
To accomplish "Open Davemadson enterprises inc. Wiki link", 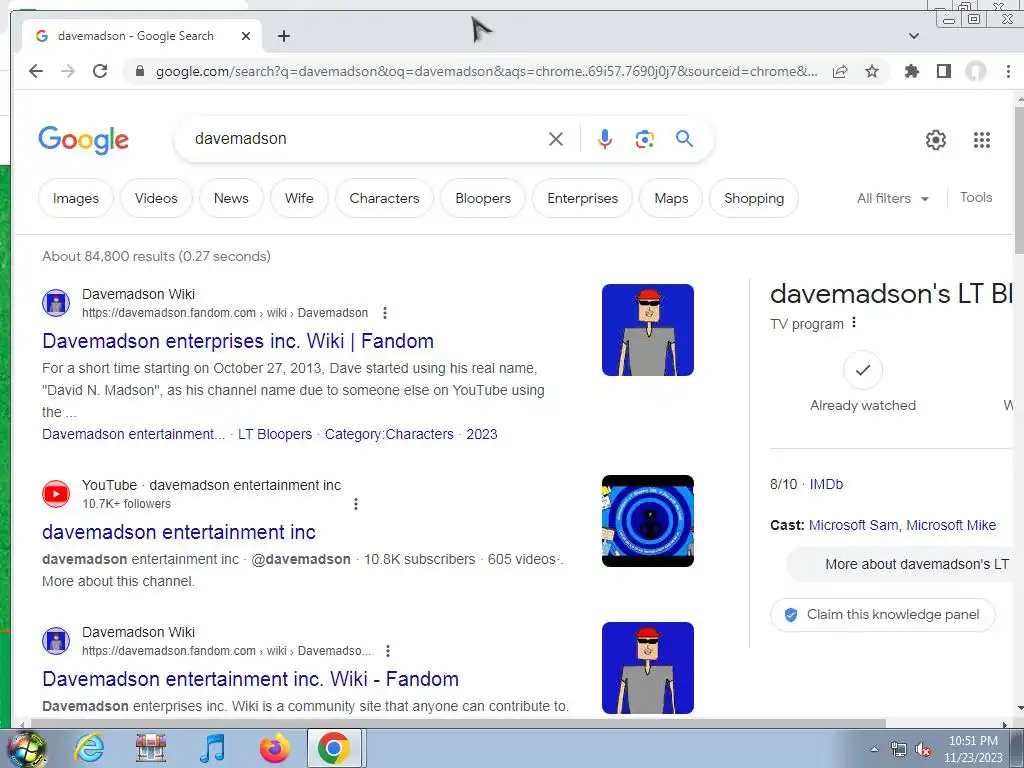I will 238,341.
